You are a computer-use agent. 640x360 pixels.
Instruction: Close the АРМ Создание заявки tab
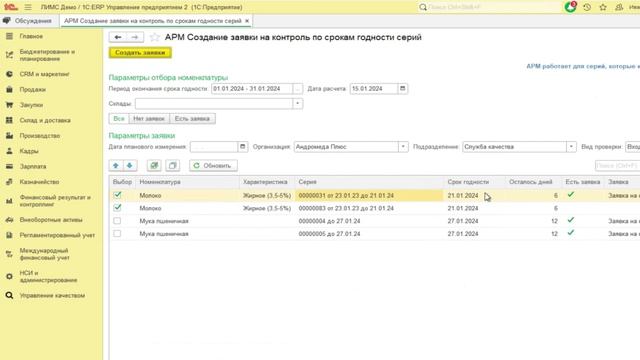[247, 21]
